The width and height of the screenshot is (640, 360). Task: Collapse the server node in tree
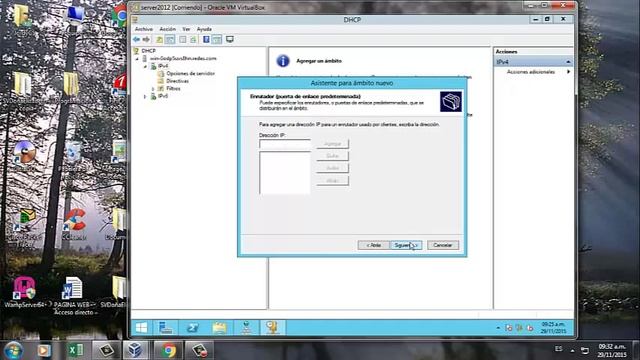click(x=138, y=59)
